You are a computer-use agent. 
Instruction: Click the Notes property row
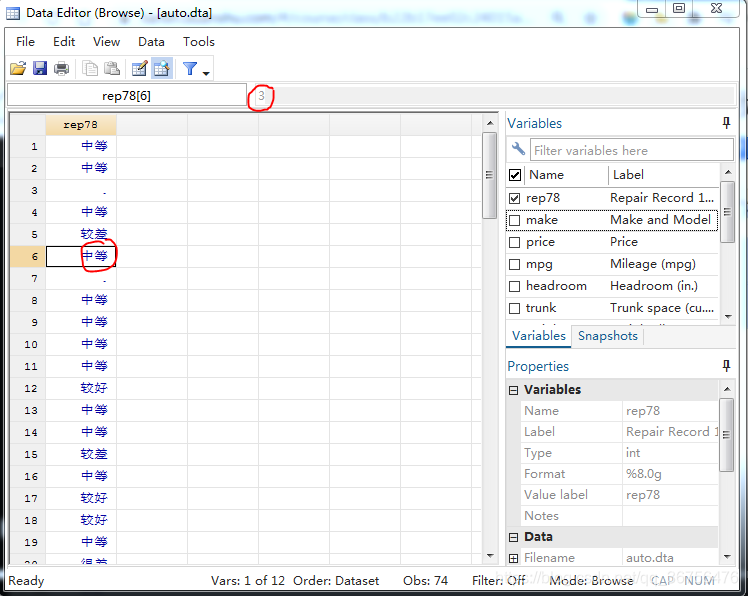pyautogui.click(x=619, y=516)
